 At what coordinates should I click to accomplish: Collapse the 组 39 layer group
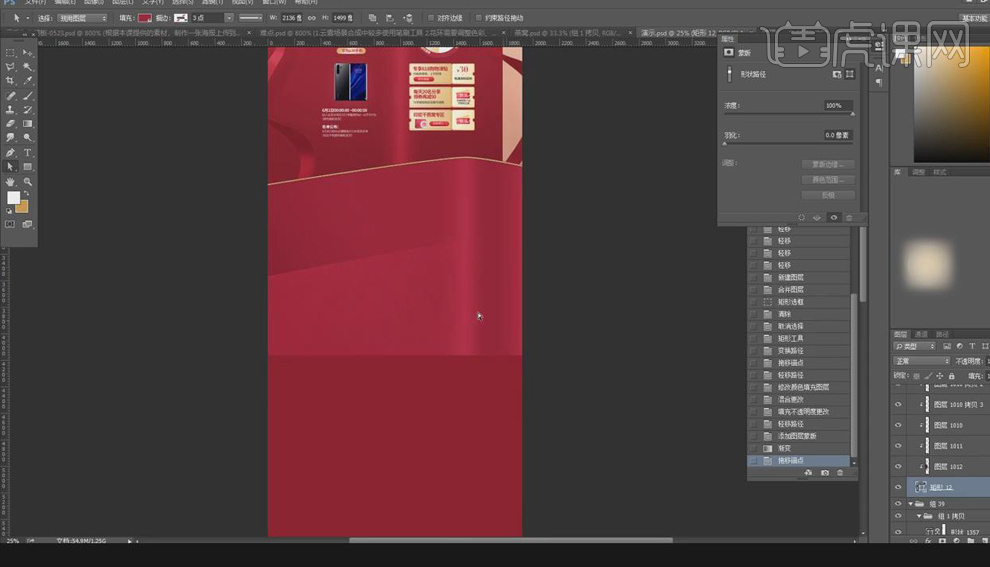910,504
